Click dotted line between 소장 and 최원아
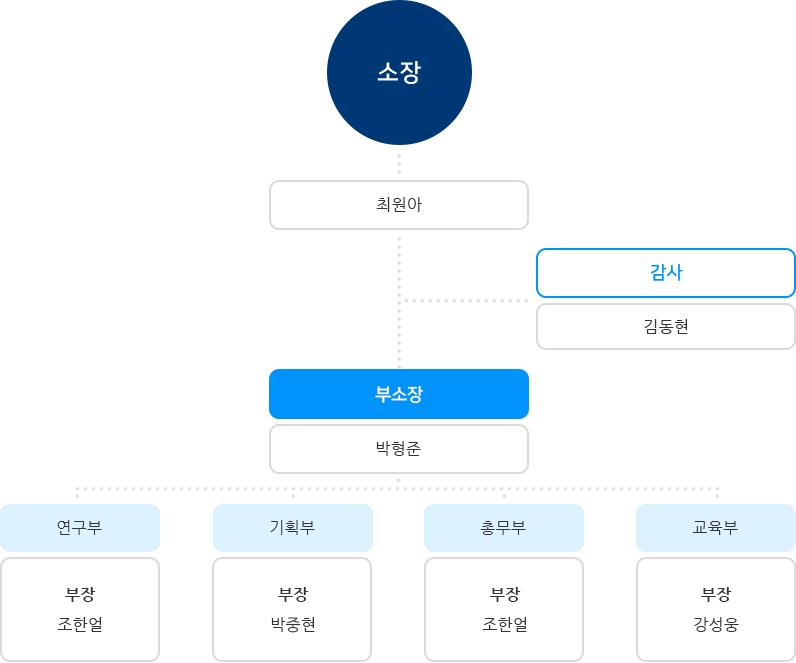Image resolution: width=796 pixels, height=663 pixels. click(399, 163)
